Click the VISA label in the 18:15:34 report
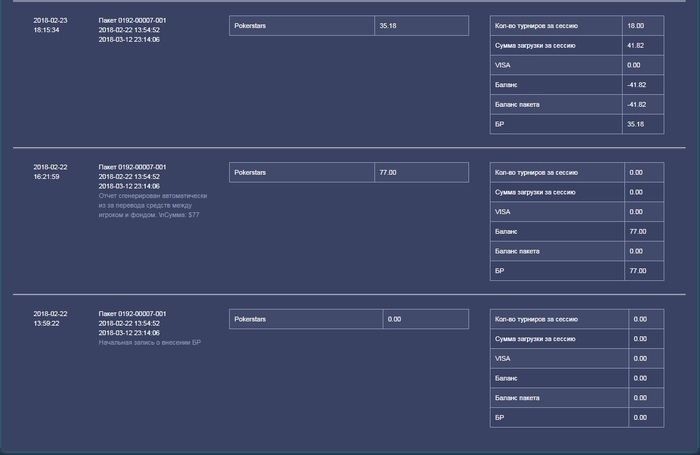700x455 pixels. [503, 65]
